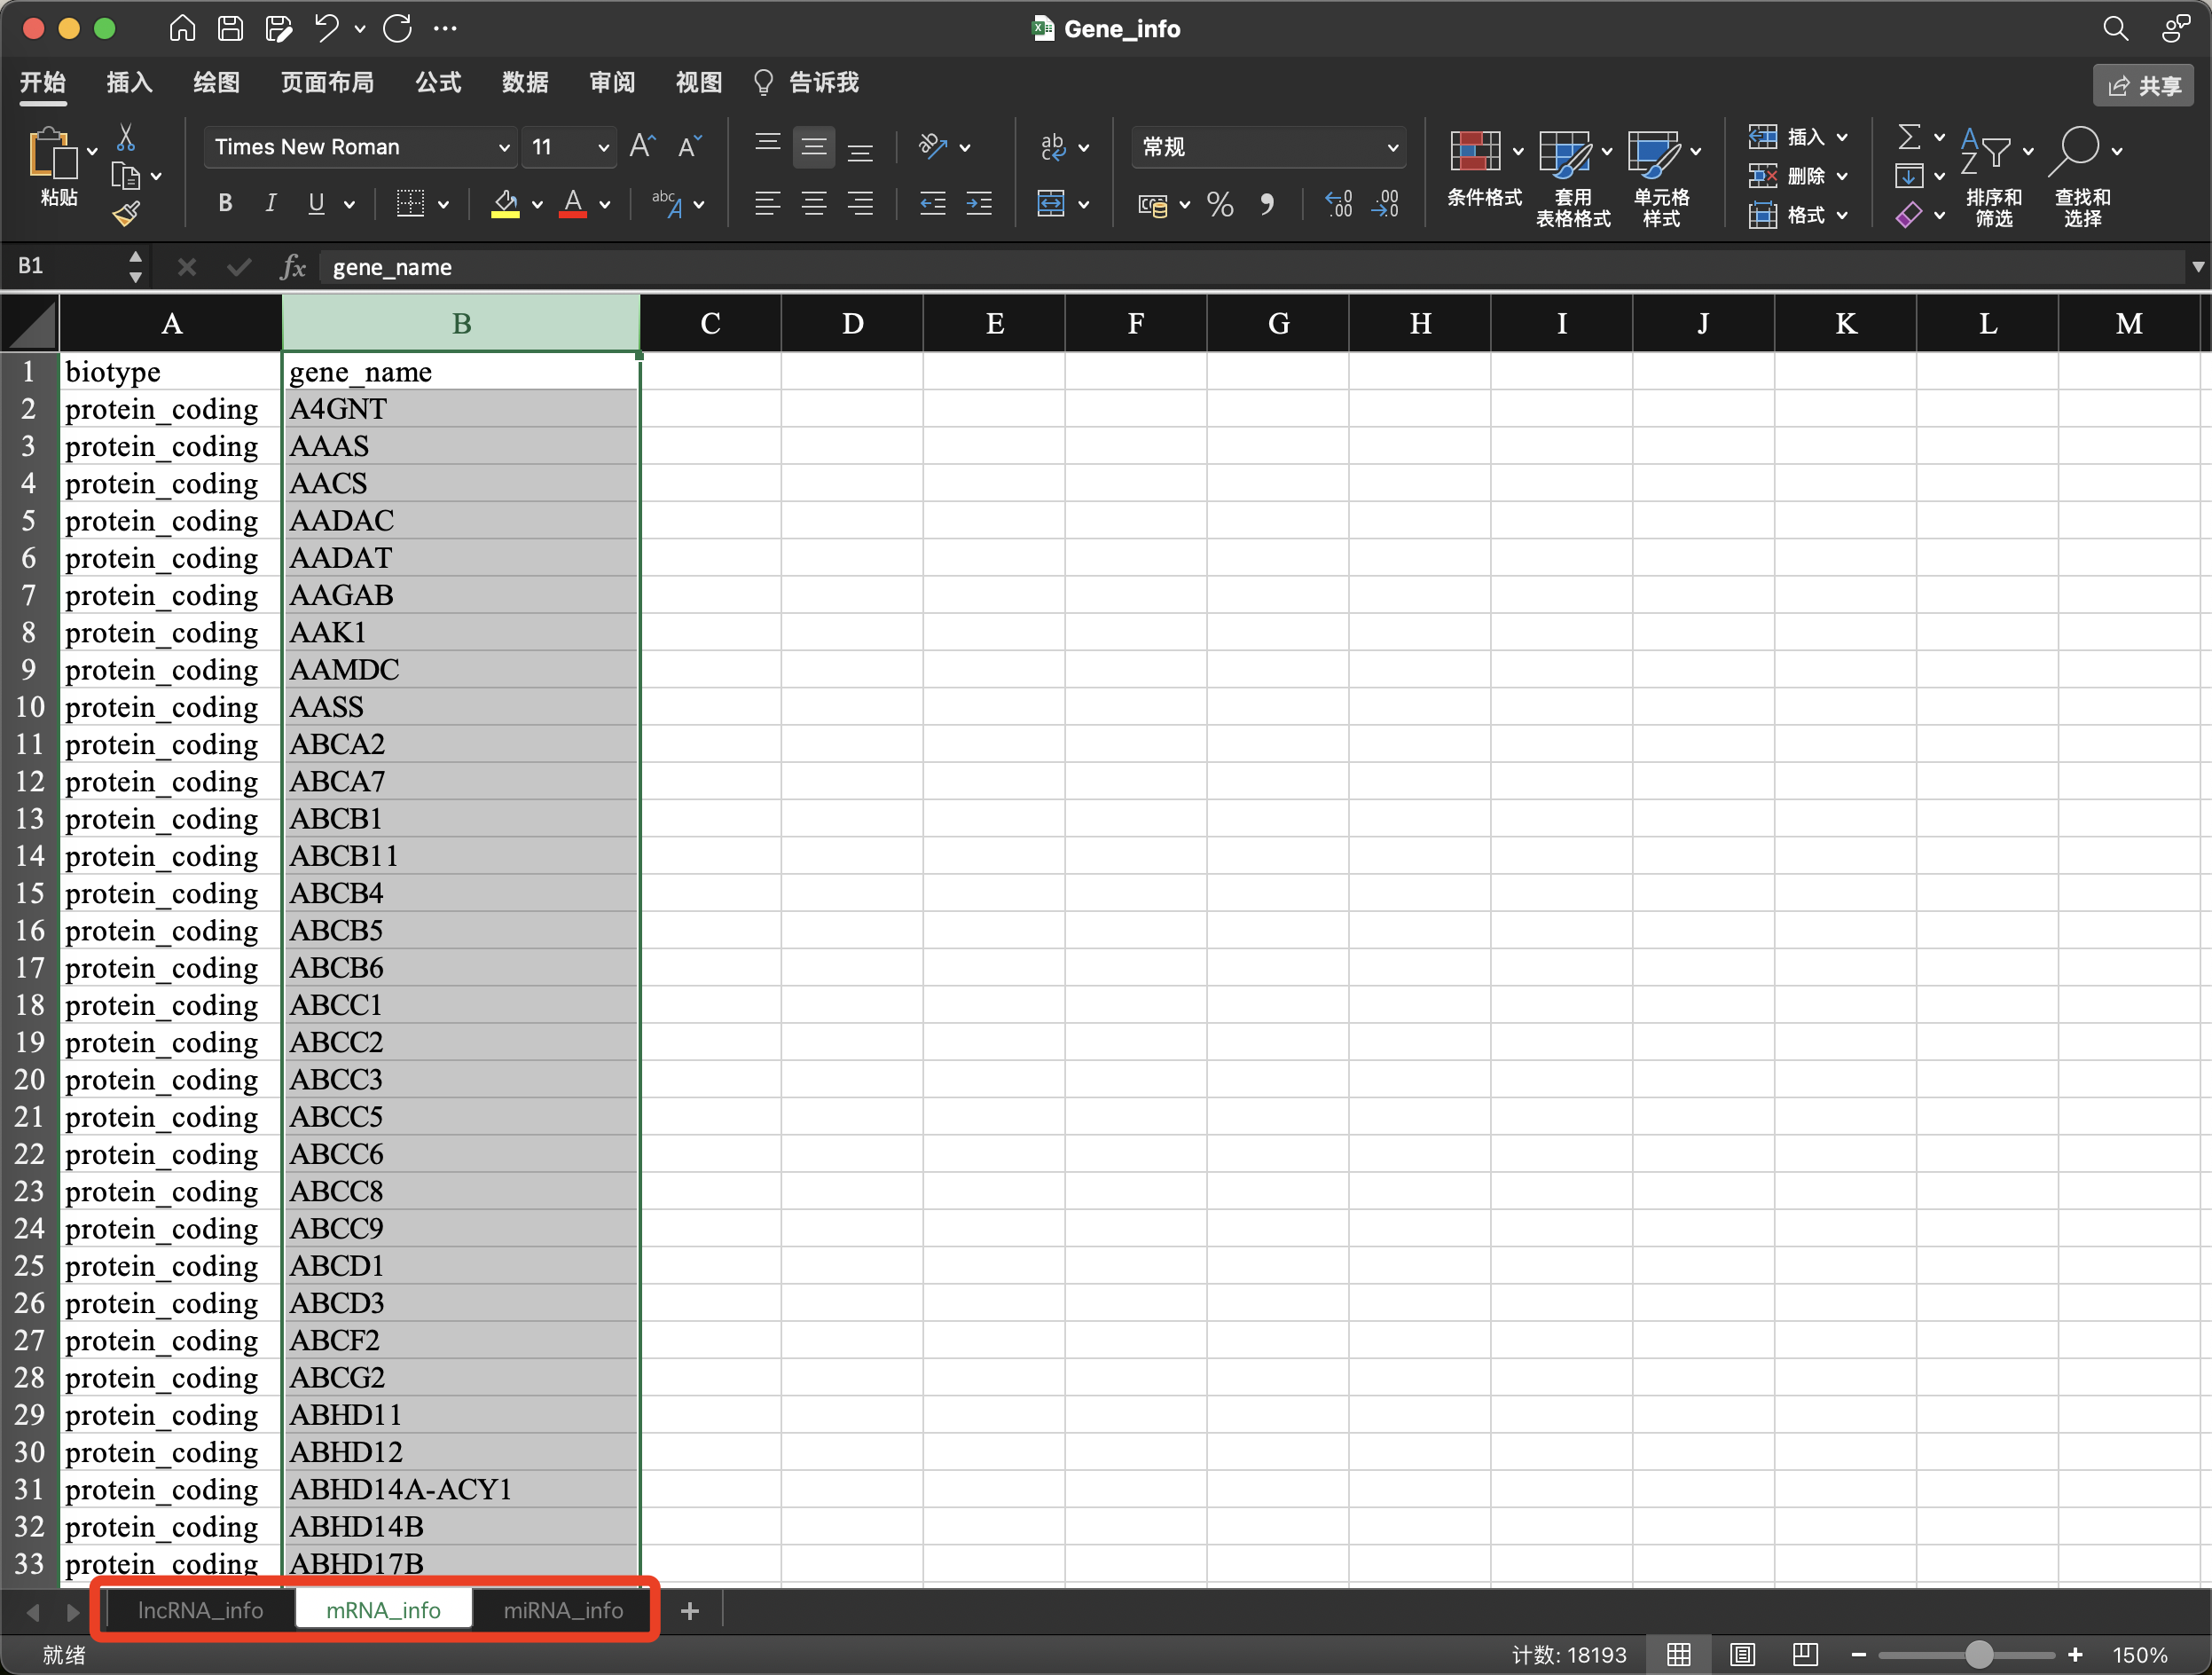The height and width of the screenshot is (1675, 2212).
Task: Click the Name Box showing B1
Action: (66, 266)
